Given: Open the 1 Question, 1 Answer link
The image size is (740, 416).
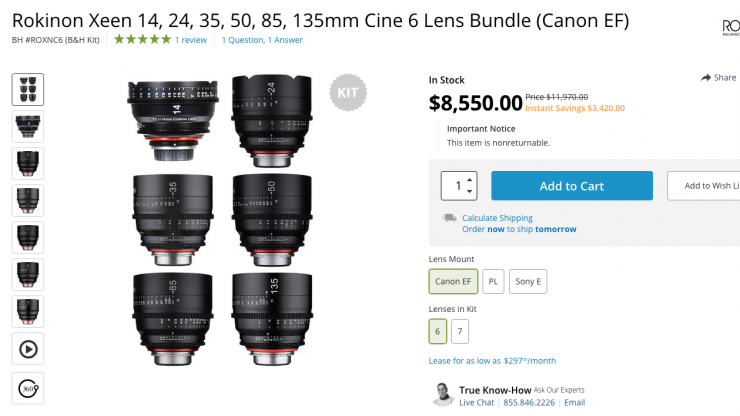Looking at the screenshot, I should [260, 40].
